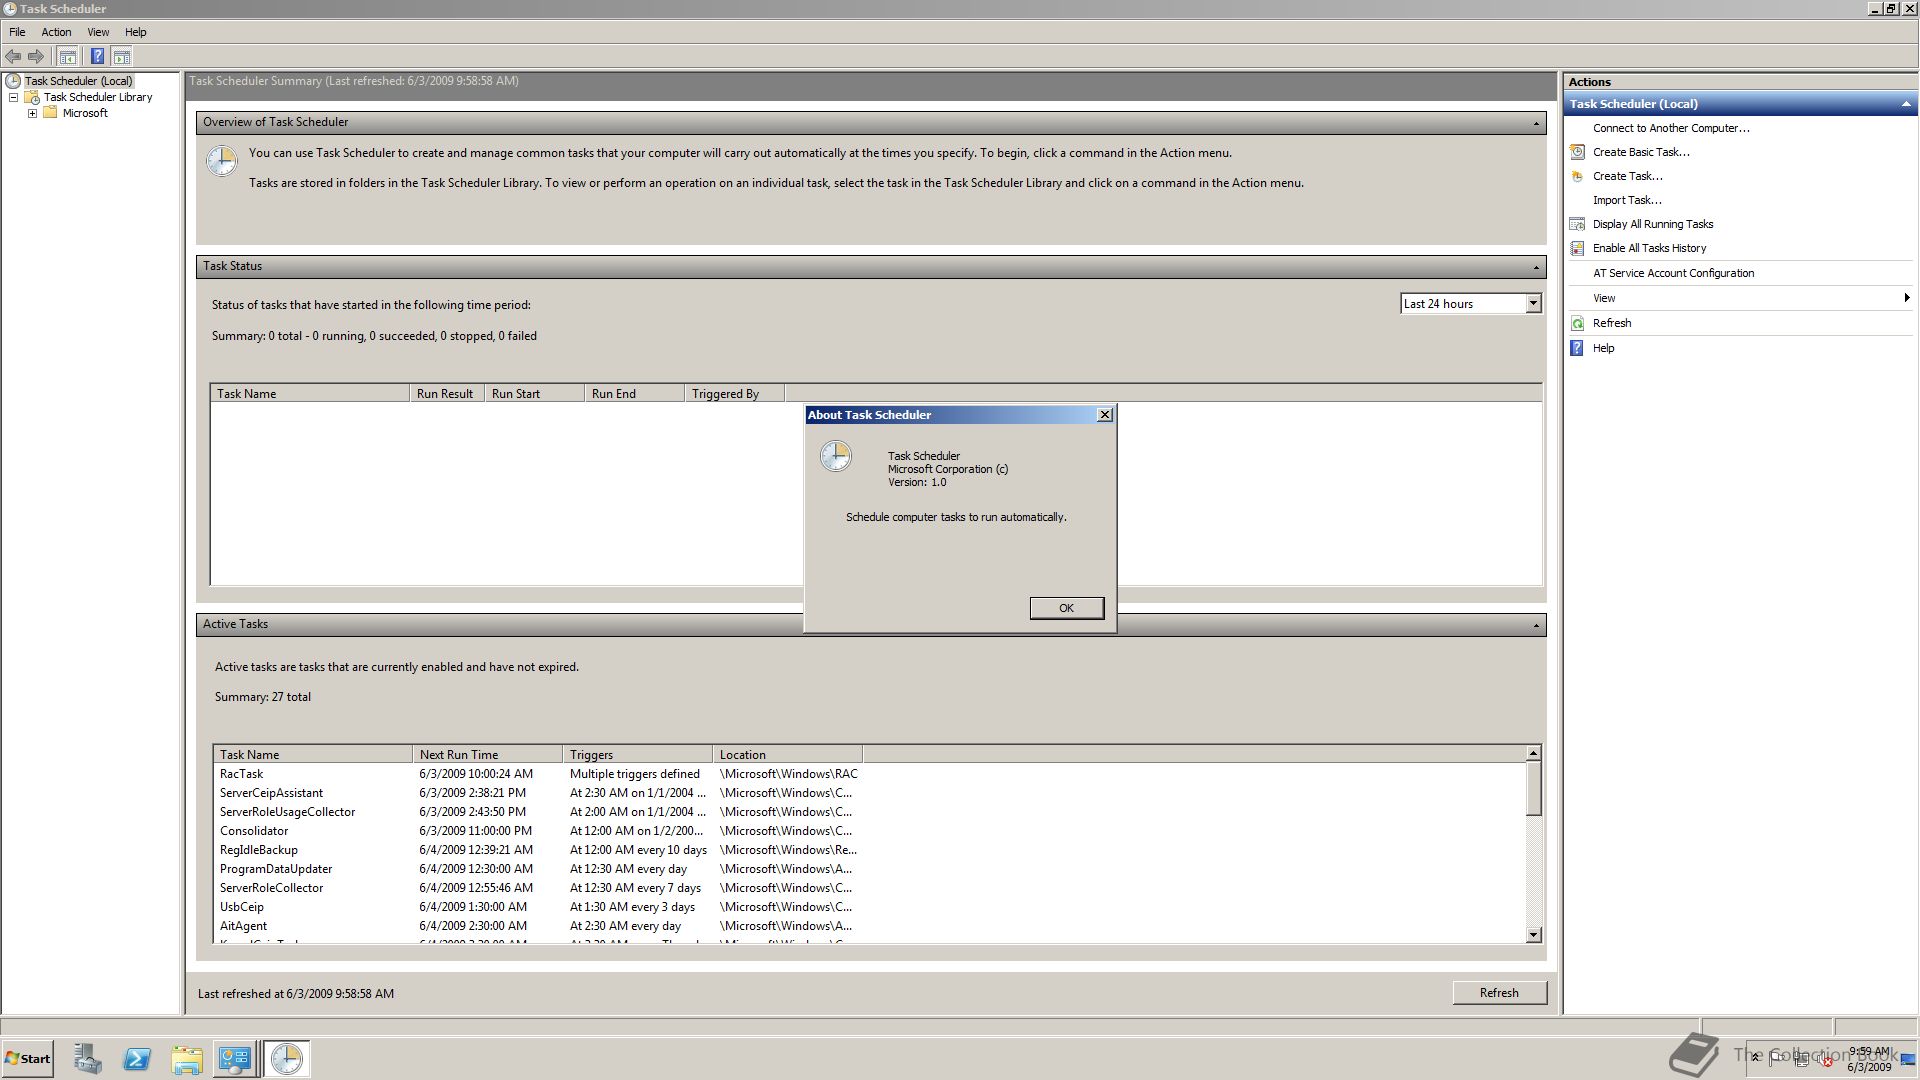Click Import Task action link
1920x1080 pixels.
1627,200
